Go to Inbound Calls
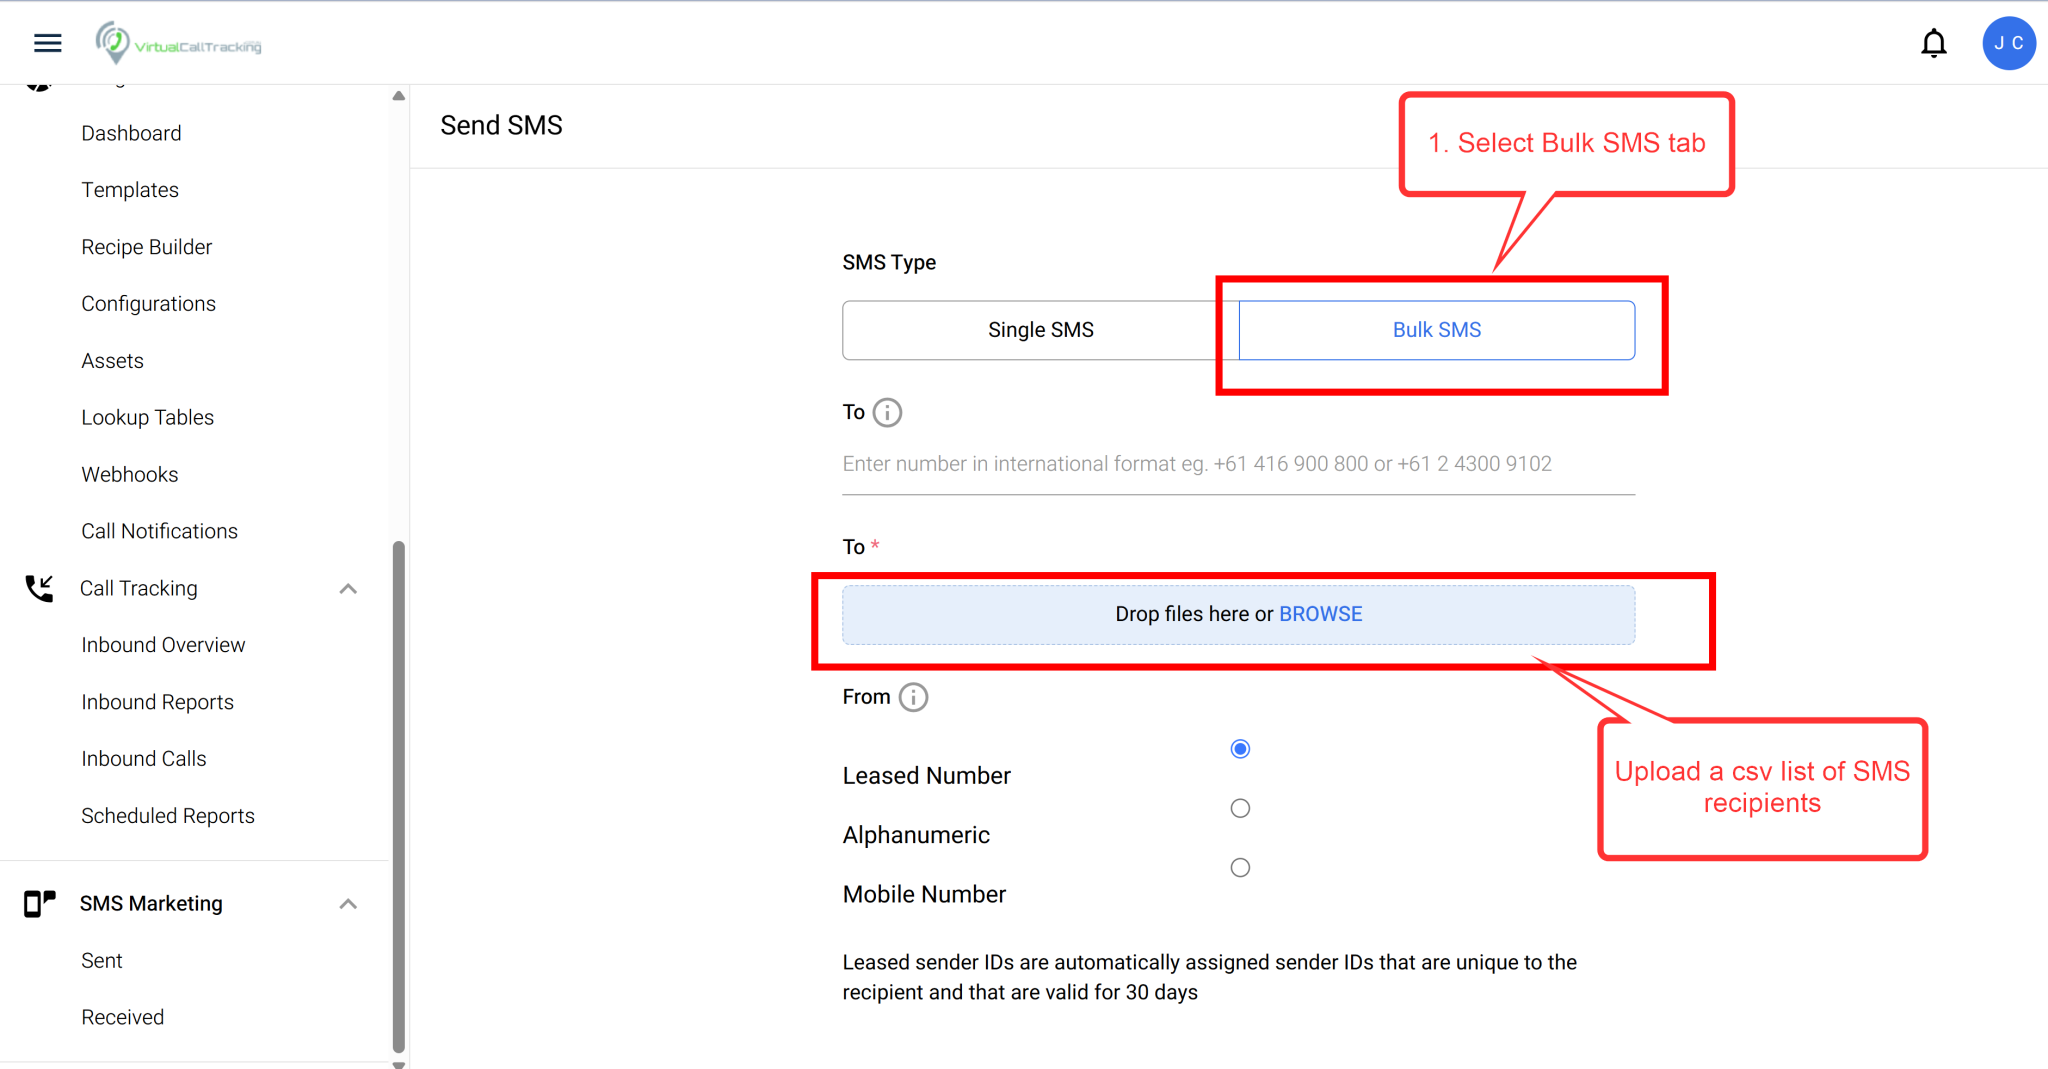 pyautogui.click(x=144, y=759)
